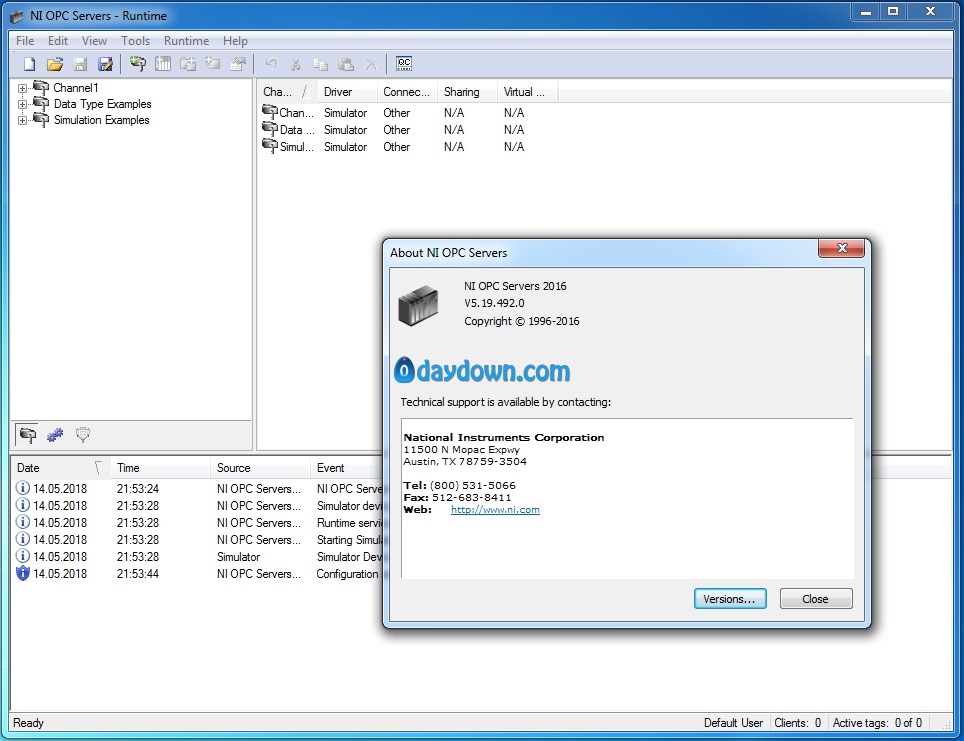The image size is (964, 741).
Task: Open the View menu
Action: click(x=94, y=41)
